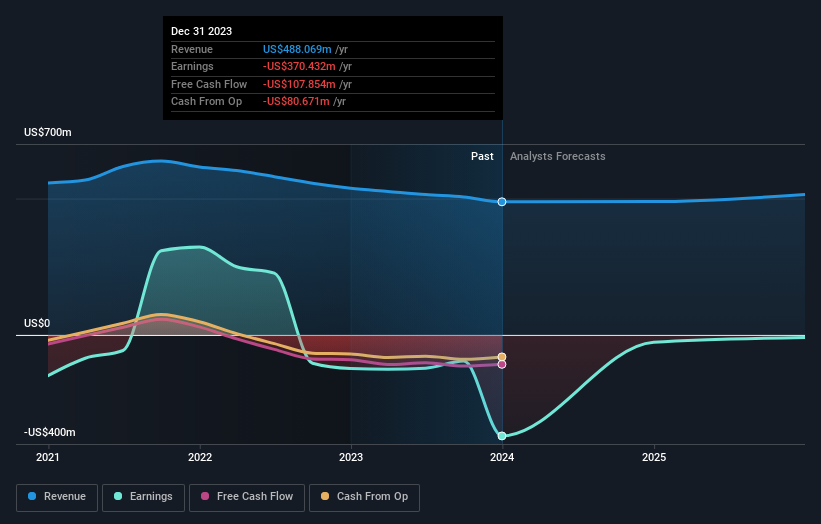This screenshot has width=821, height=524.
Task: Click the -US$400m y-axis label
Action: pyautogui.click(x=50, y=432)
